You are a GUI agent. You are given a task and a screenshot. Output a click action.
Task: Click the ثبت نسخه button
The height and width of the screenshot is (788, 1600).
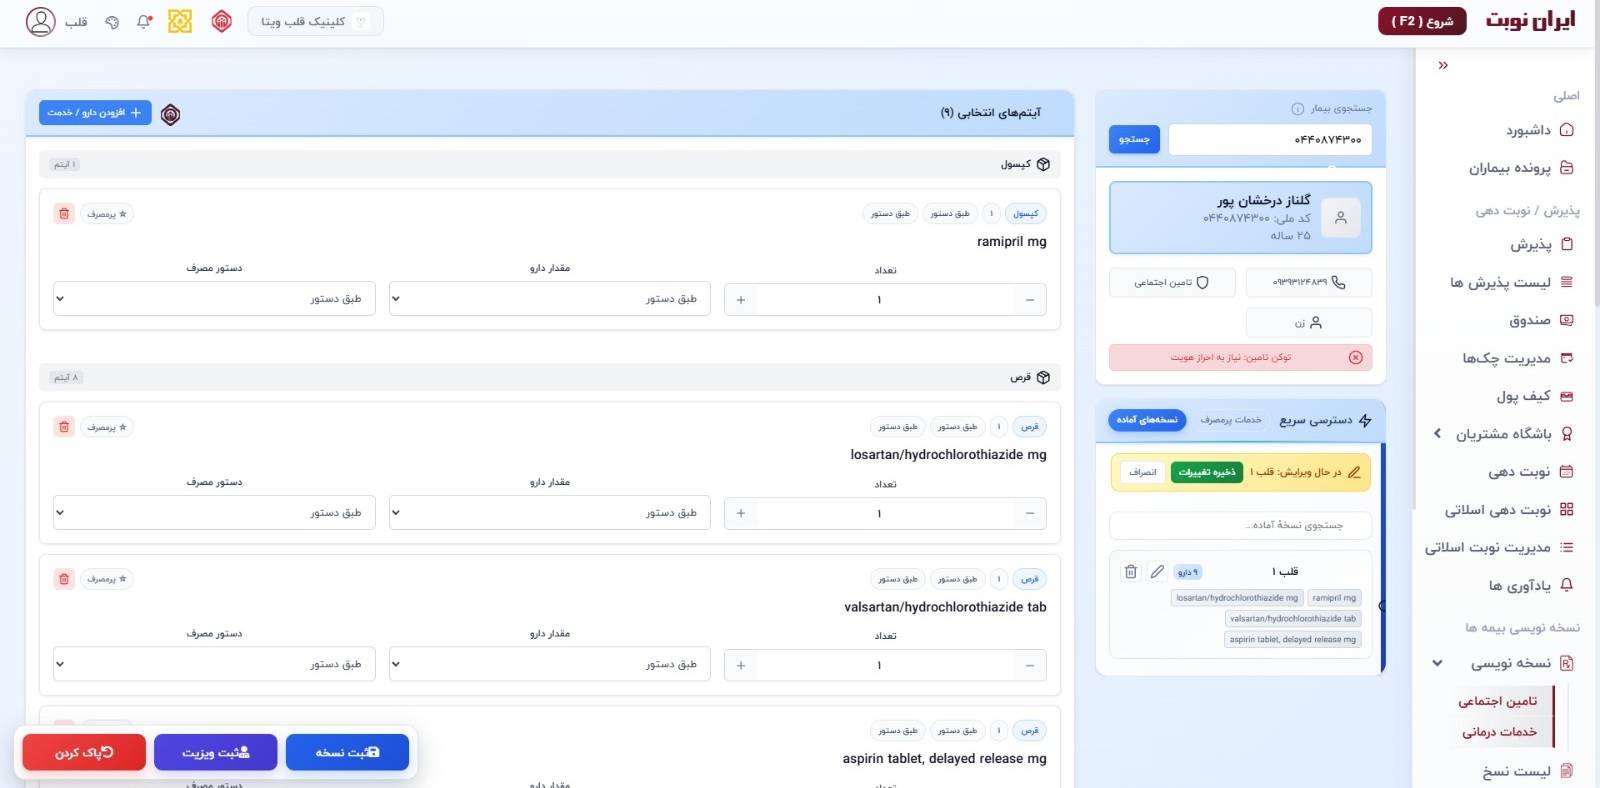pyautogui.click(x=347, y=752)
